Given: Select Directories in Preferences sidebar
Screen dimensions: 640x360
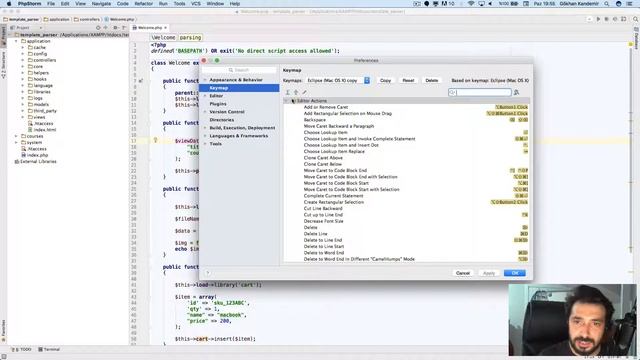Looking at the screenshot, I should click(222, 120).
